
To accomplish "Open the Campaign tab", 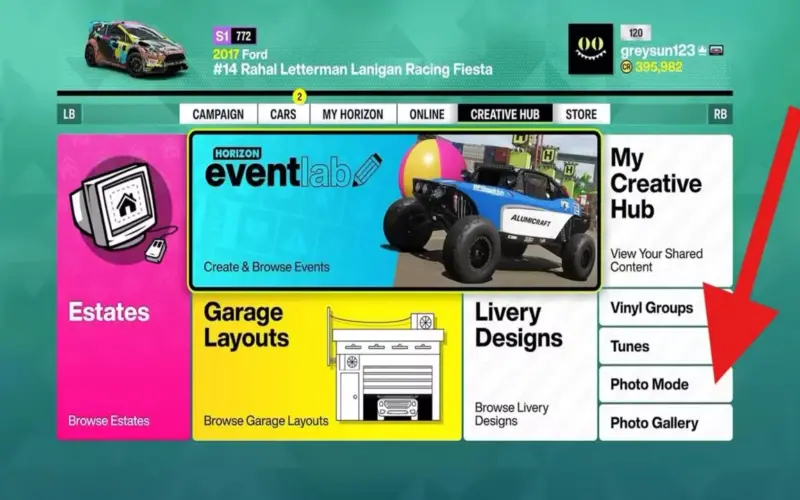I will 218,114.
